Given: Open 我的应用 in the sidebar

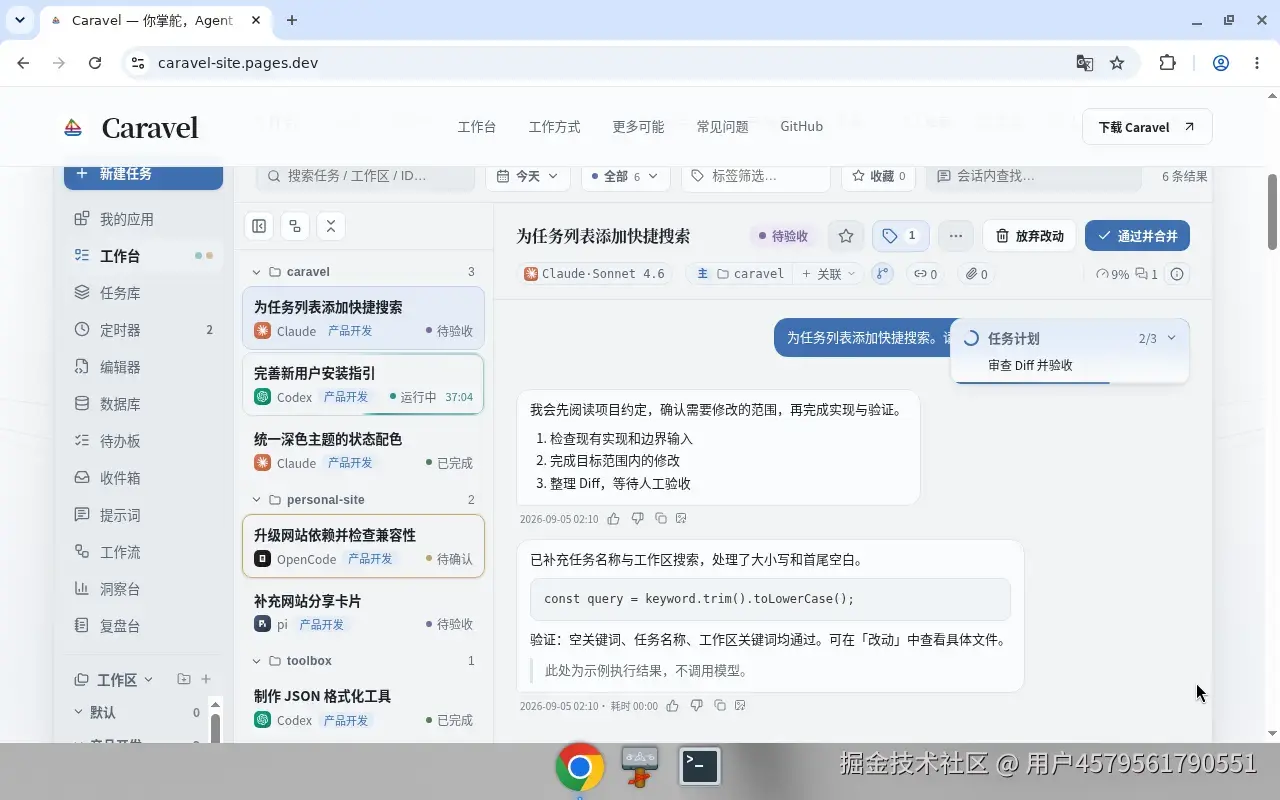Looking at the screenshot, I should pos(143,219).
